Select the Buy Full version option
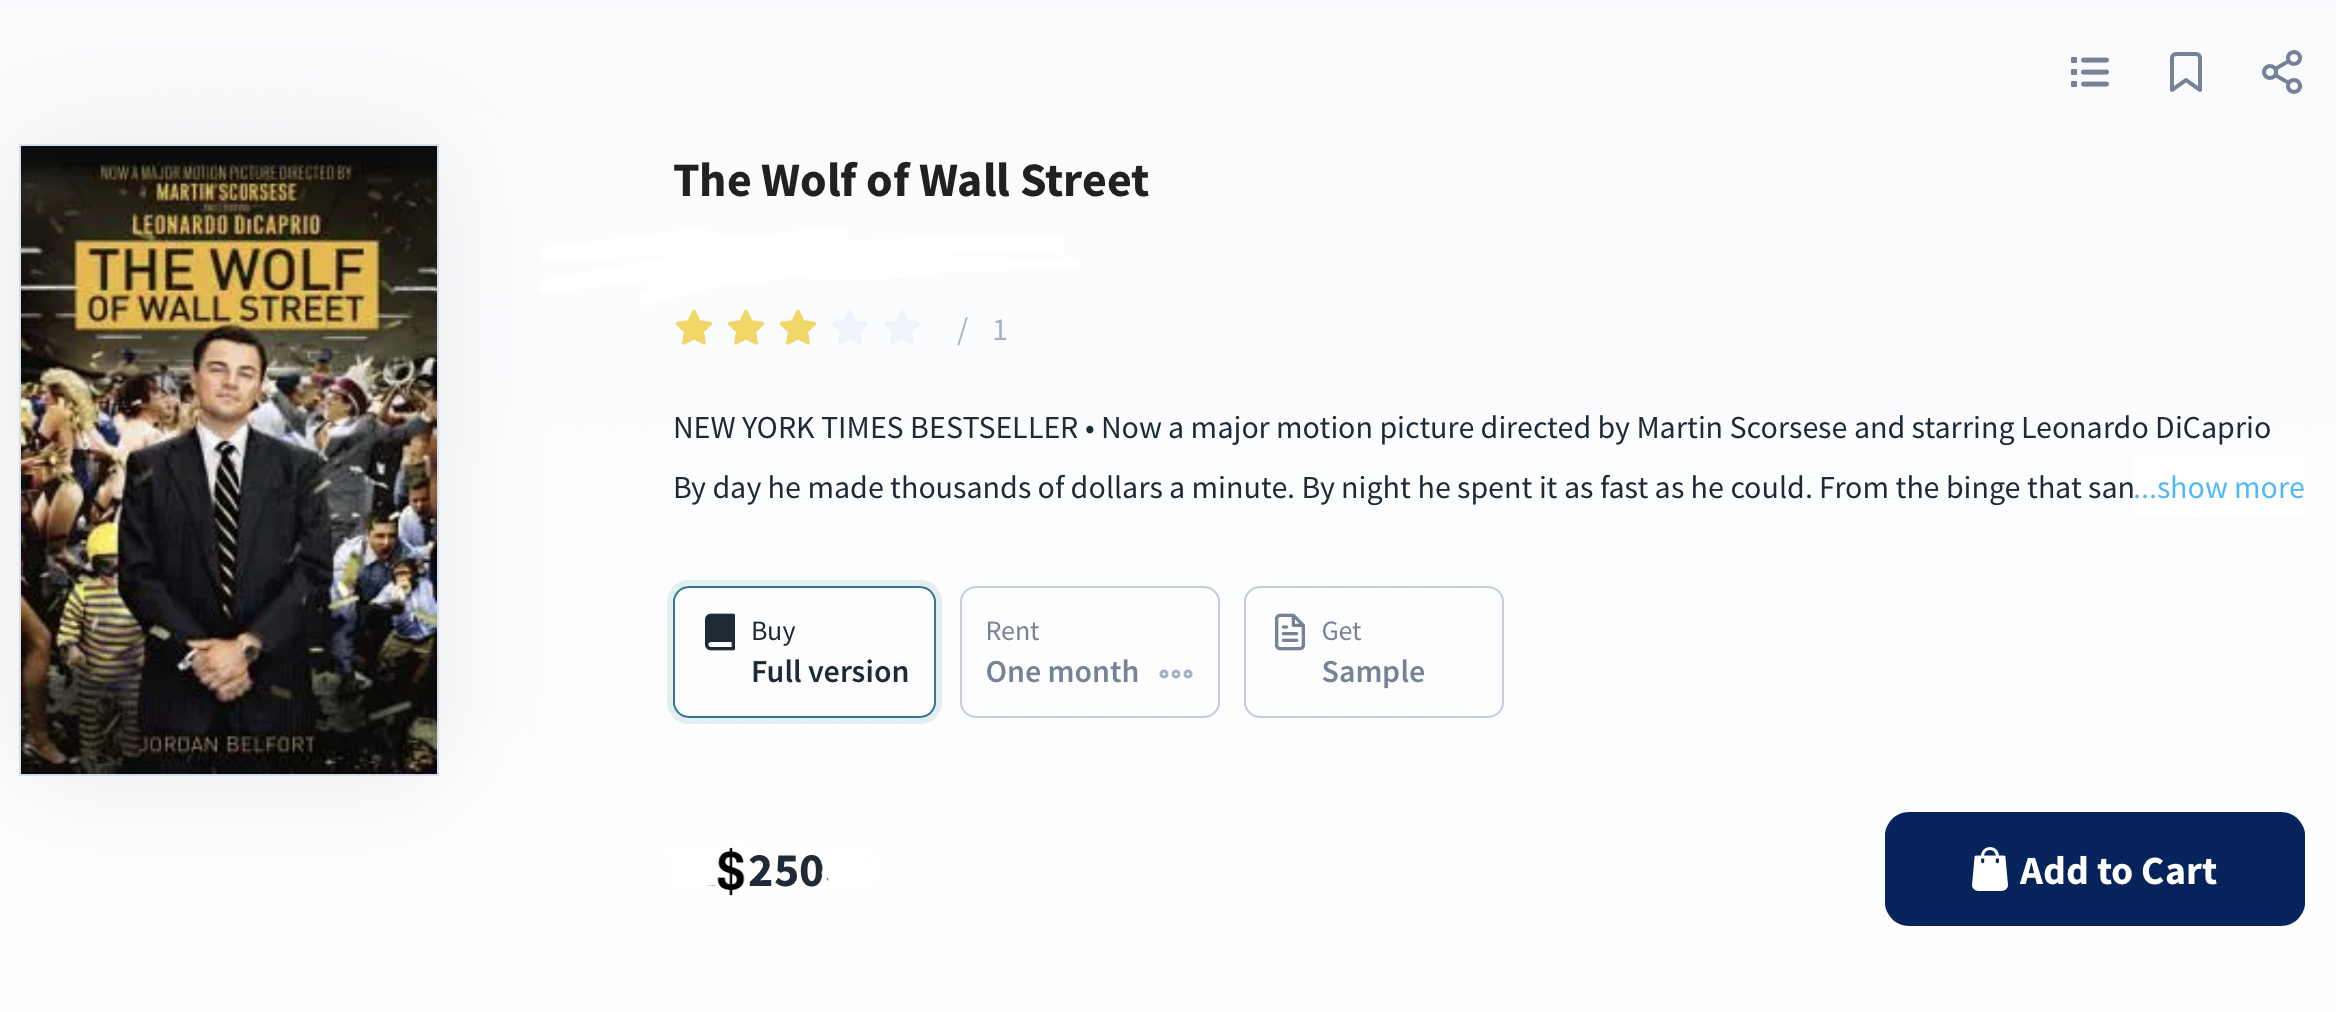 coord(805,652)
